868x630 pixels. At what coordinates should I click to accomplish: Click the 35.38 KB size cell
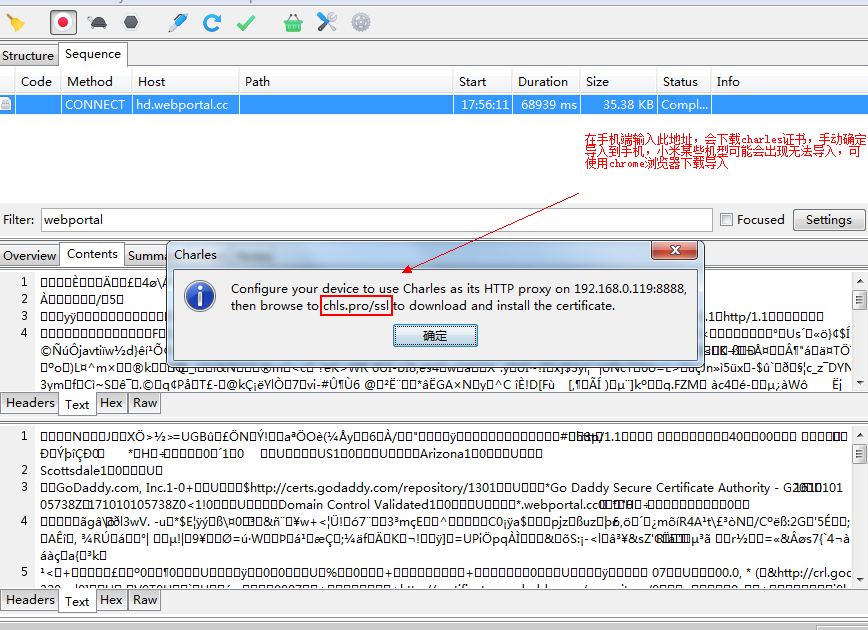click(x=619, y=105)
